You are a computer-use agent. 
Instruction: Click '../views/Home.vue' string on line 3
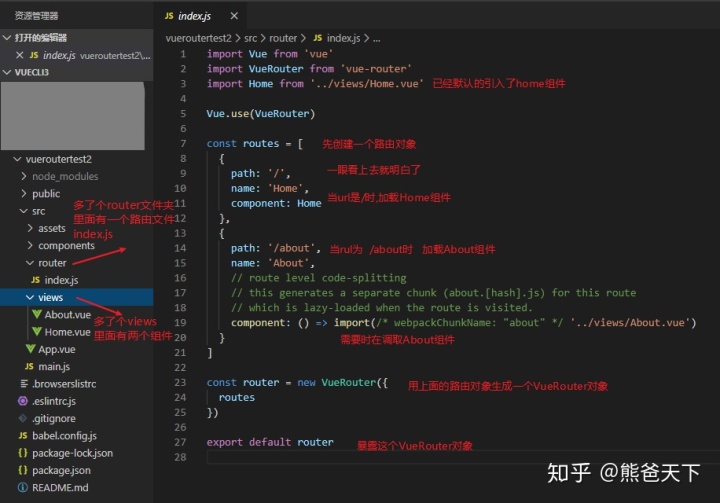pyautogui.click(x=366, y=84)
